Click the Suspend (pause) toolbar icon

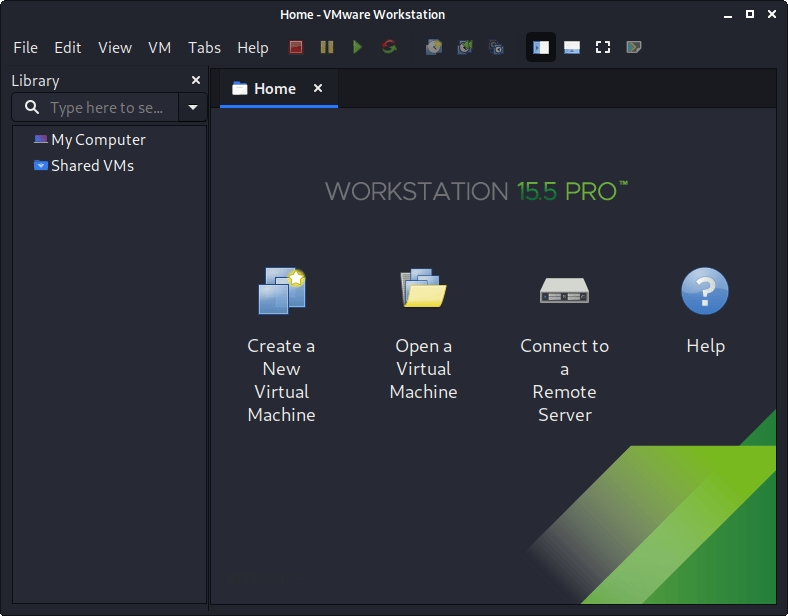pos(327,47)
